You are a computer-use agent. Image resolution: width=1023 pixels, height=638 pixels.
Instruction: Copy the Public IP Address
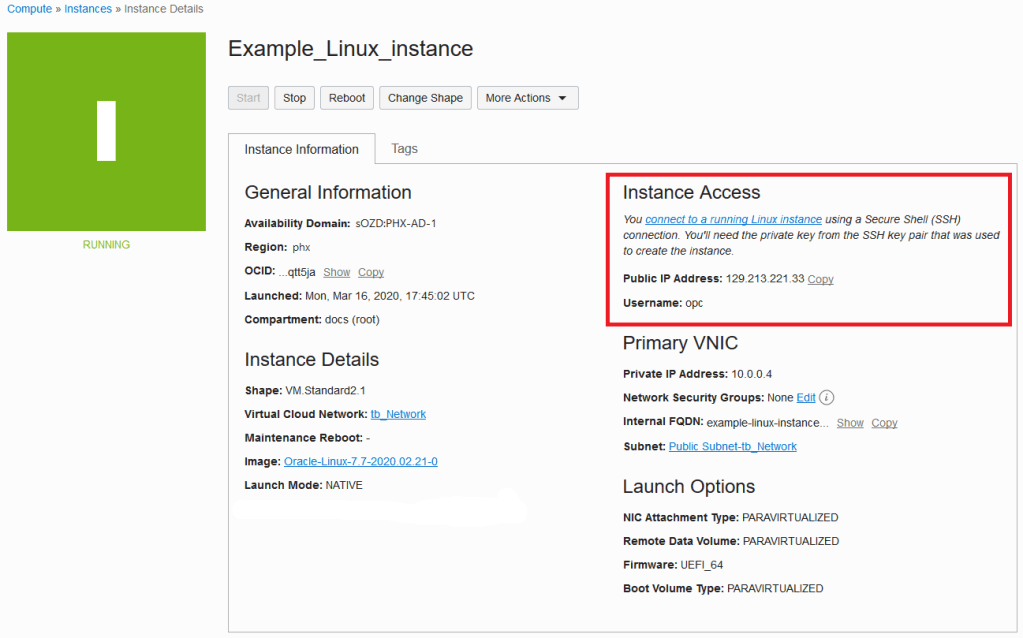[820, 279]
